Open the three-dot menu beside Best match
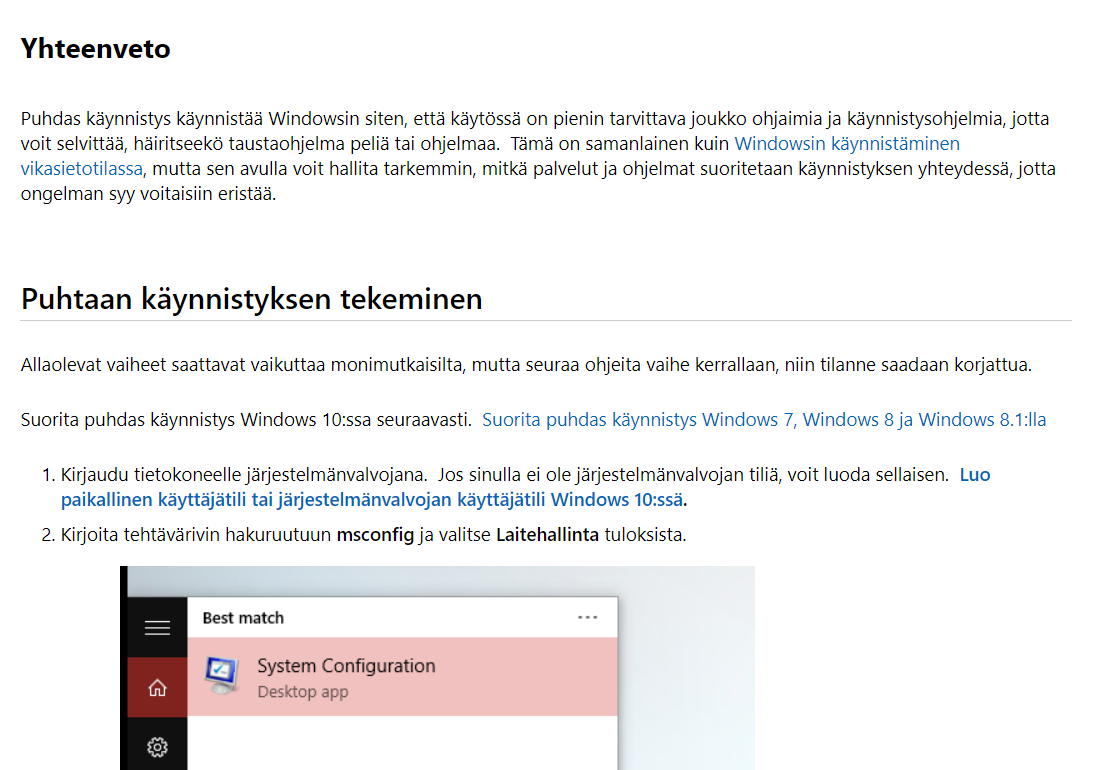The height and width of the screenshot is (770, 1095). [587, 617]
